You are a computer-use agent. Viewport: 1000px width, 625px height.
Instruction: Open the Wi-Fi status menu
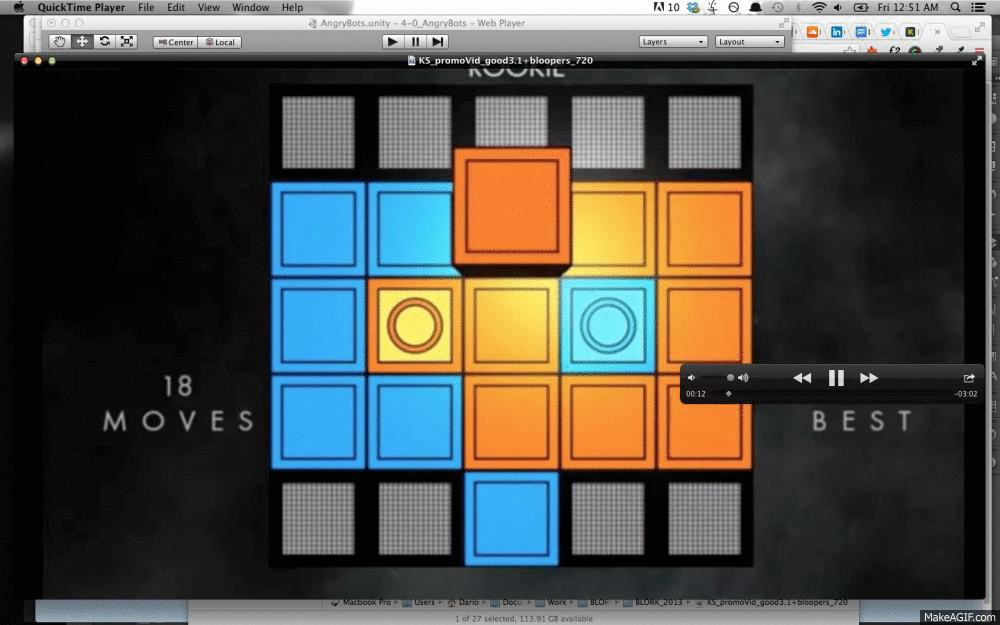(x=821, y=7)
